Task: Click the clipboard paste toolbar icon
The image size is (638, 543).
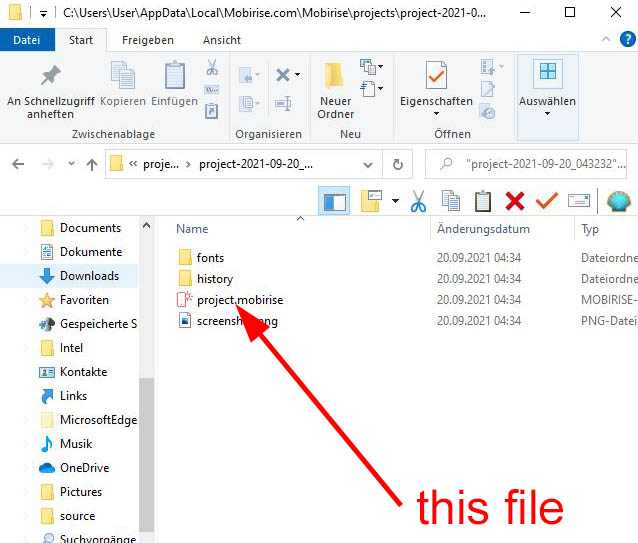Action: [483, 201]
